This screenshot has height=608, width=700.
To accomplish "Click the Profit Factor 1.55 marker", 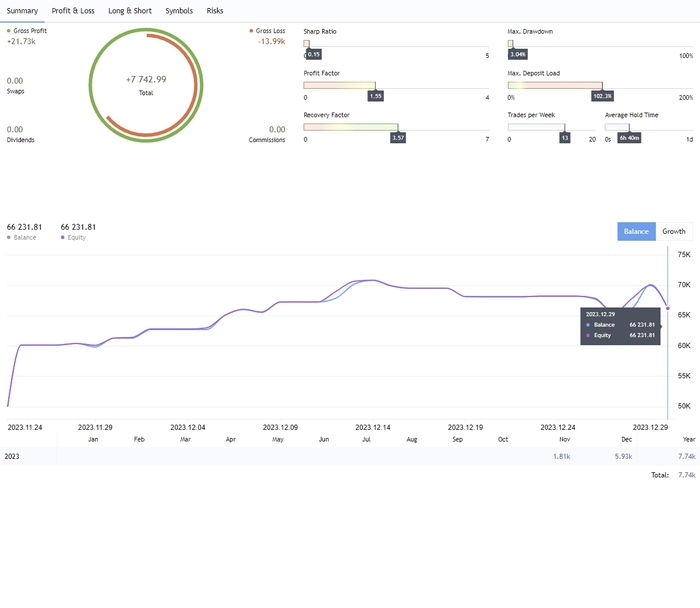I will [375, 96].
